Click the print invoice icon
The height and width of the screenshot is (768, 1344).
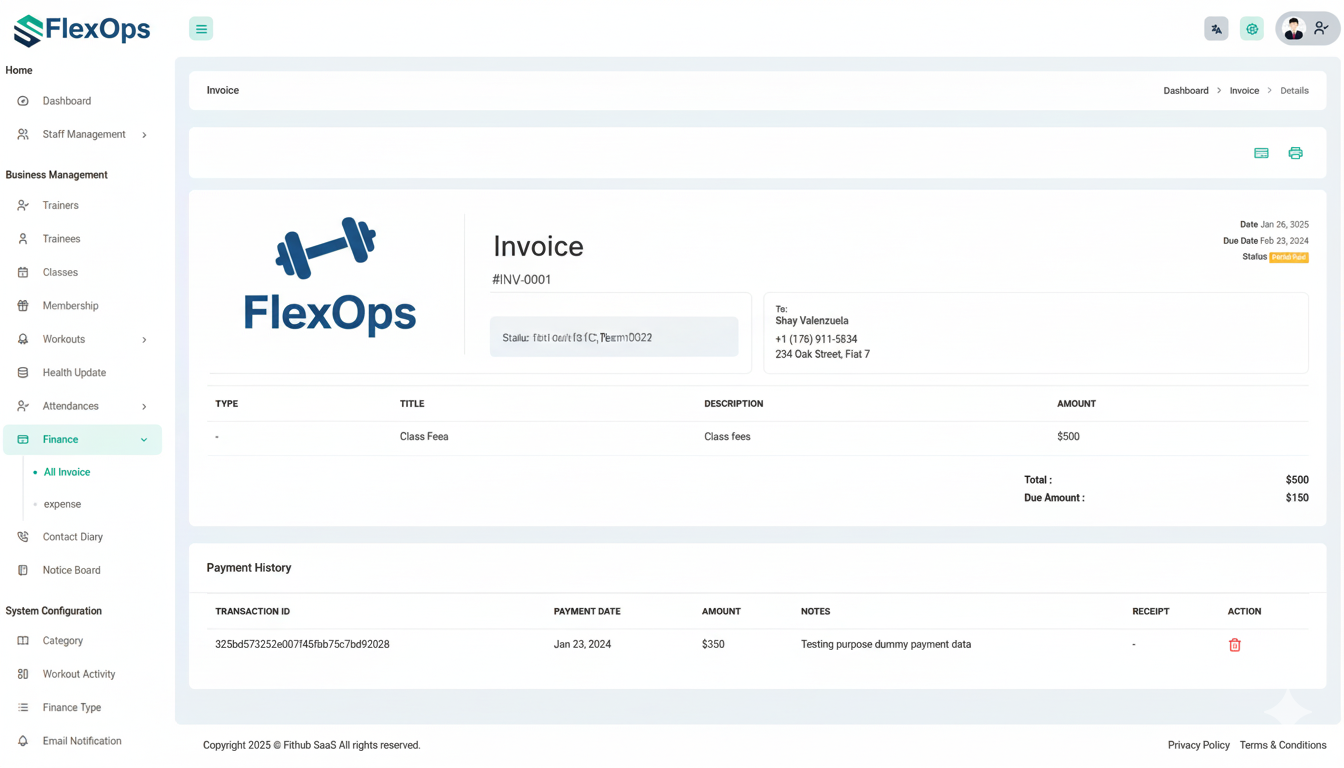point(1295,153)
